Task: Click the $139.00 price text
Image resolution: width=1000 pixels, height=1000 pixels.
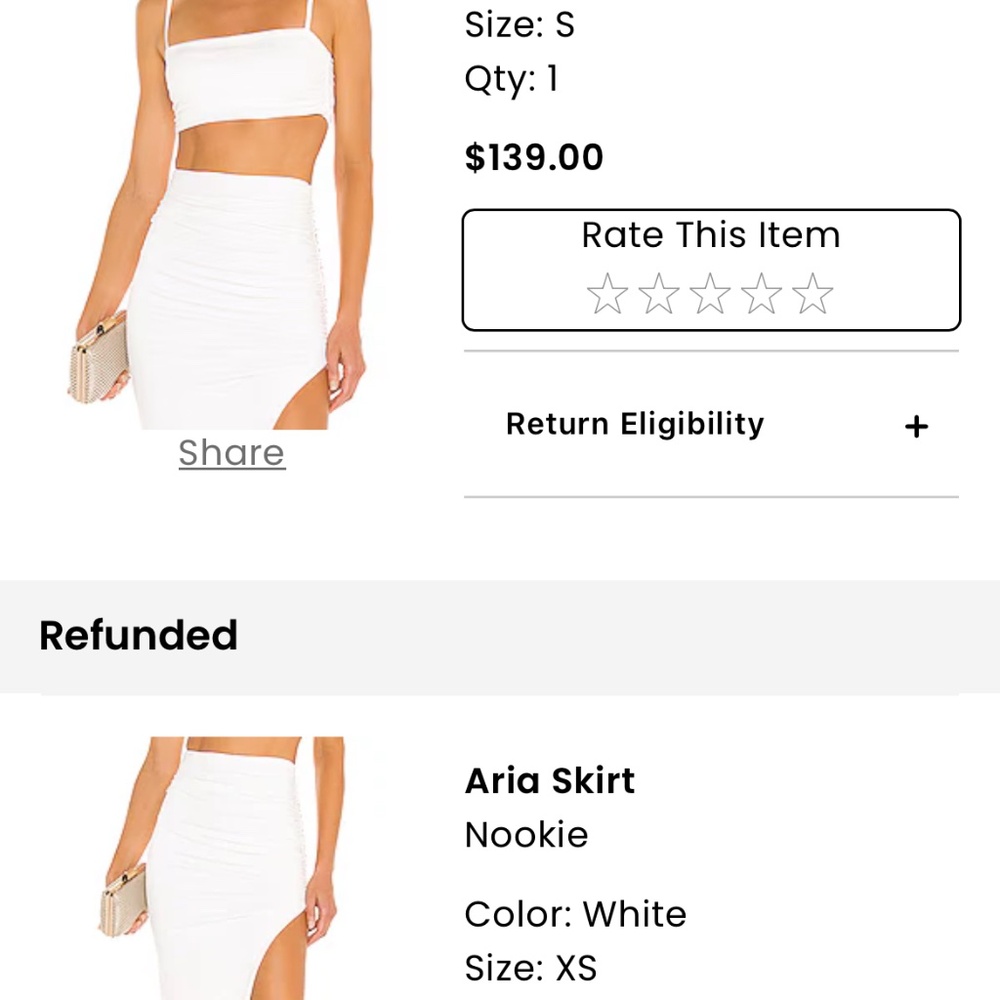Action: click(532, 157)
